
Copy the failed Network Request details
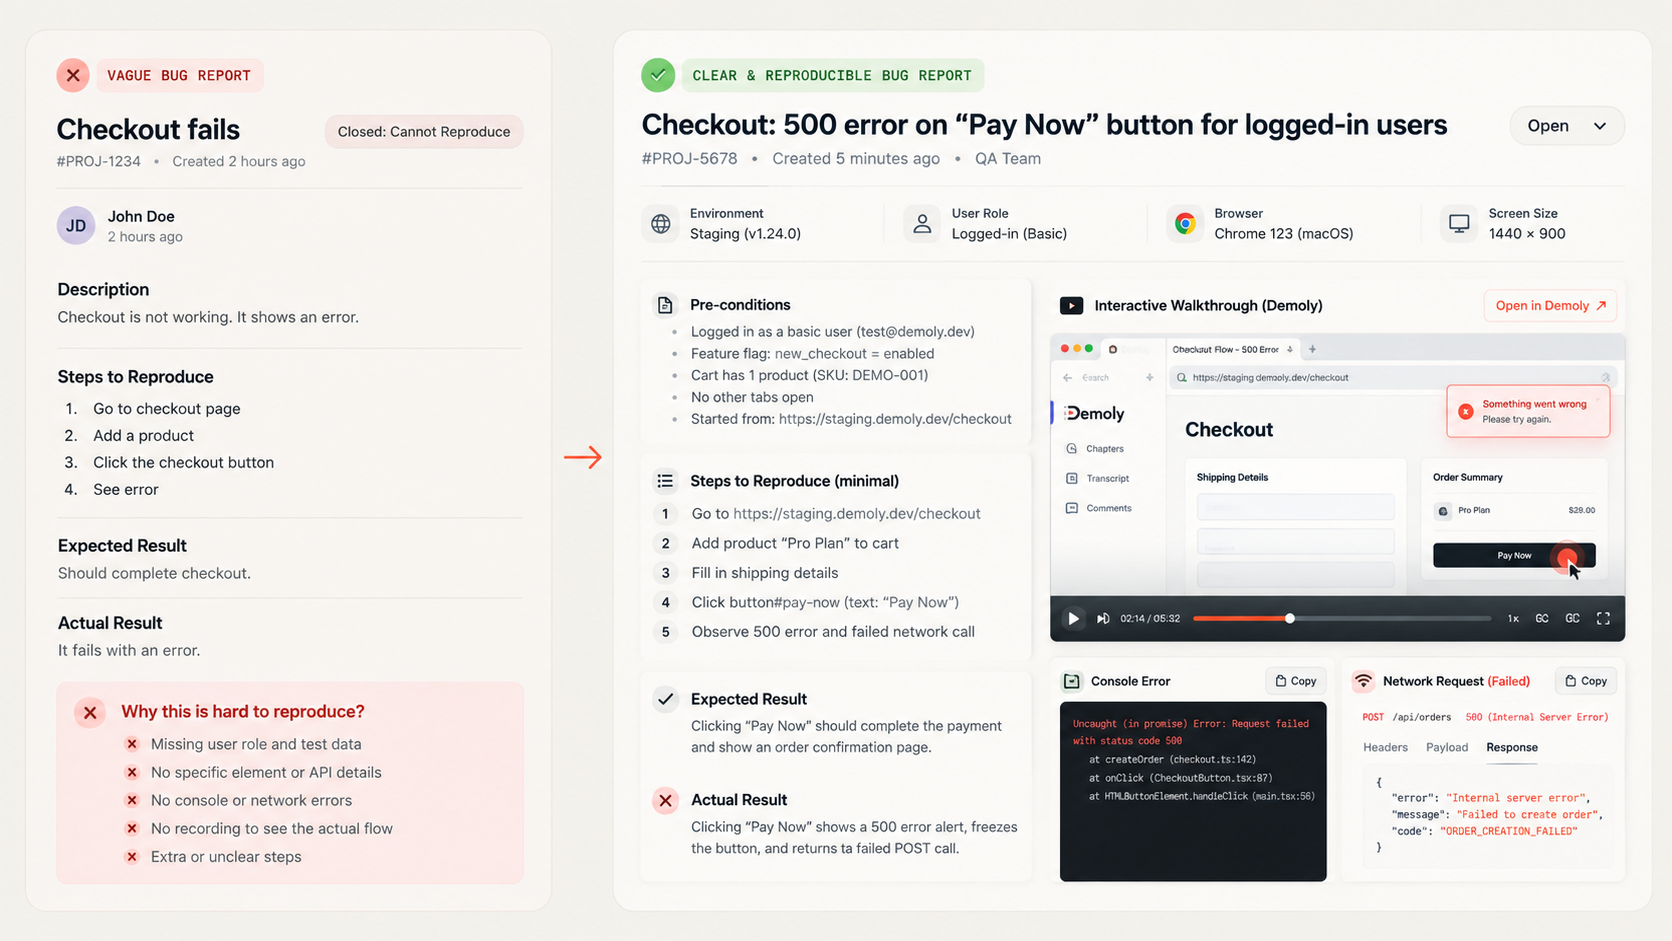click(1586, 681)
